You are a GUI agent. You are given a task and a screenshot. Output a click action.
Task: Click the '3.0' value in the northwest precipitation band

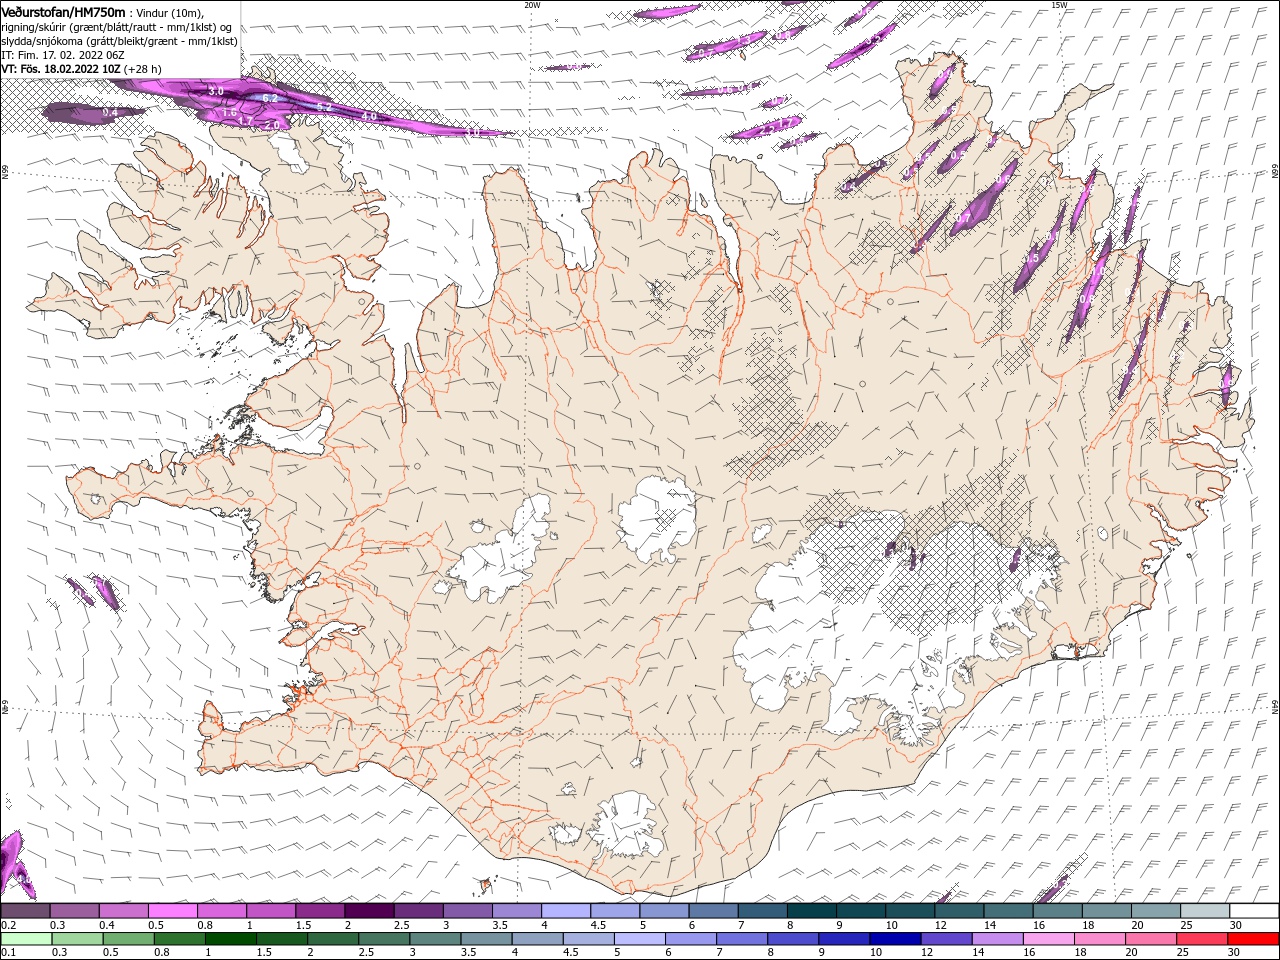(x=216, y=91)
